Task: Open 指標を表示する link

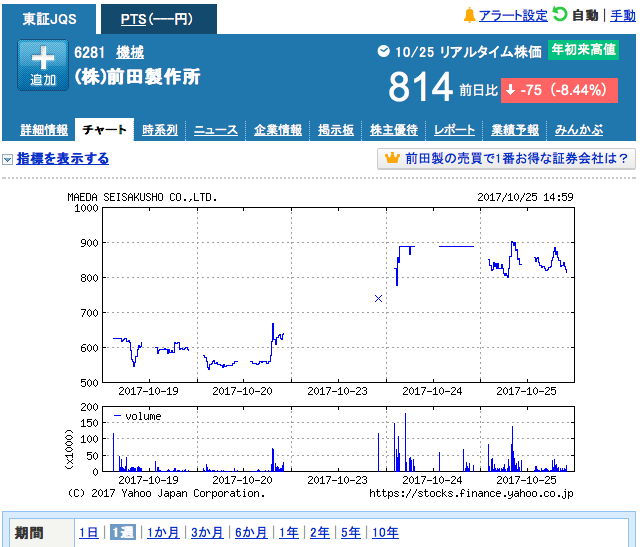Action: click(63, 159)
